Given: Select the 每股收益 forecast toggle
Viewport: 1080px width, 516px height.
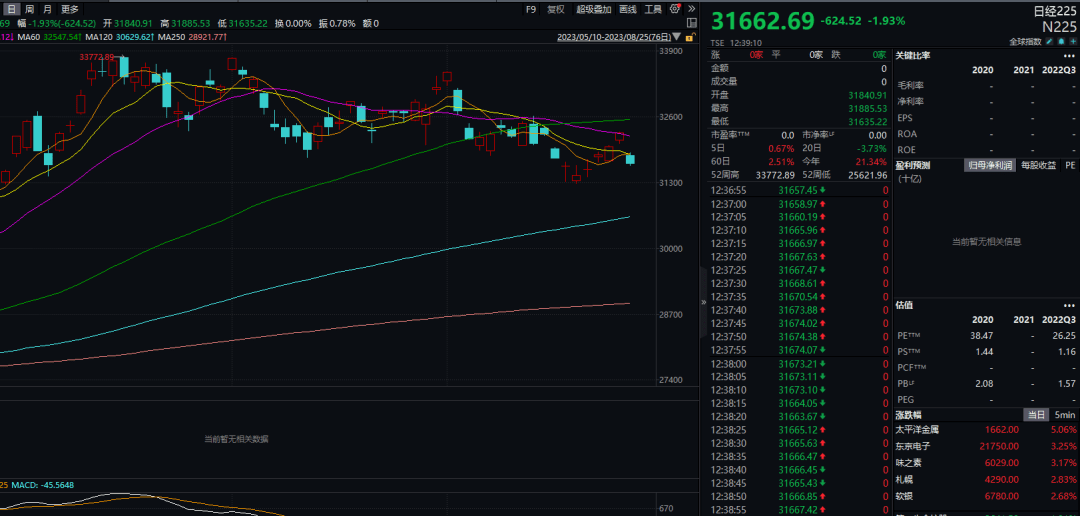Looking at the screenshot, I should coord(1038,165).
